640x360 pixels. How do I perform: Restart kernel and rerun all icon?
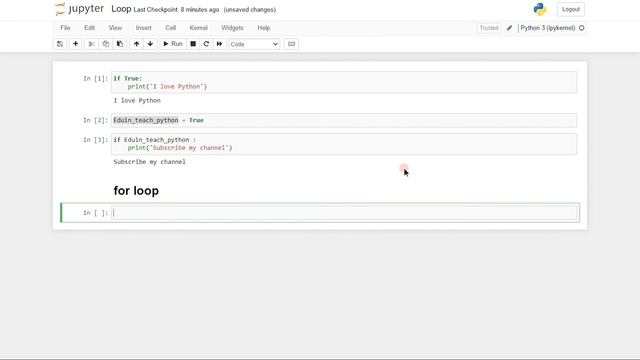click(219, 44)
